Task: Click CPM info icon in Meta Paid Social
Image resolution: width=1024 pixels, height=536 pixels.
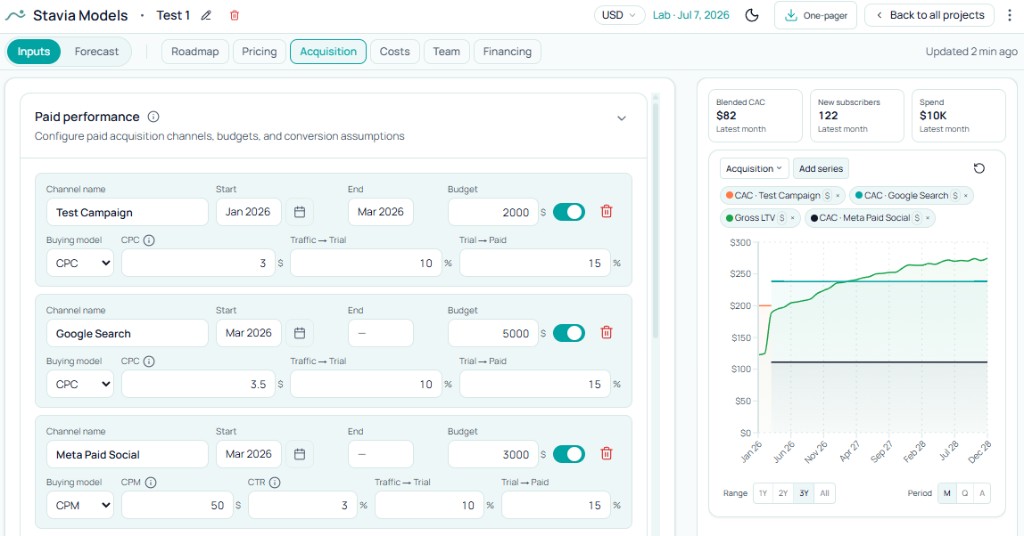Action: (150, 482)
